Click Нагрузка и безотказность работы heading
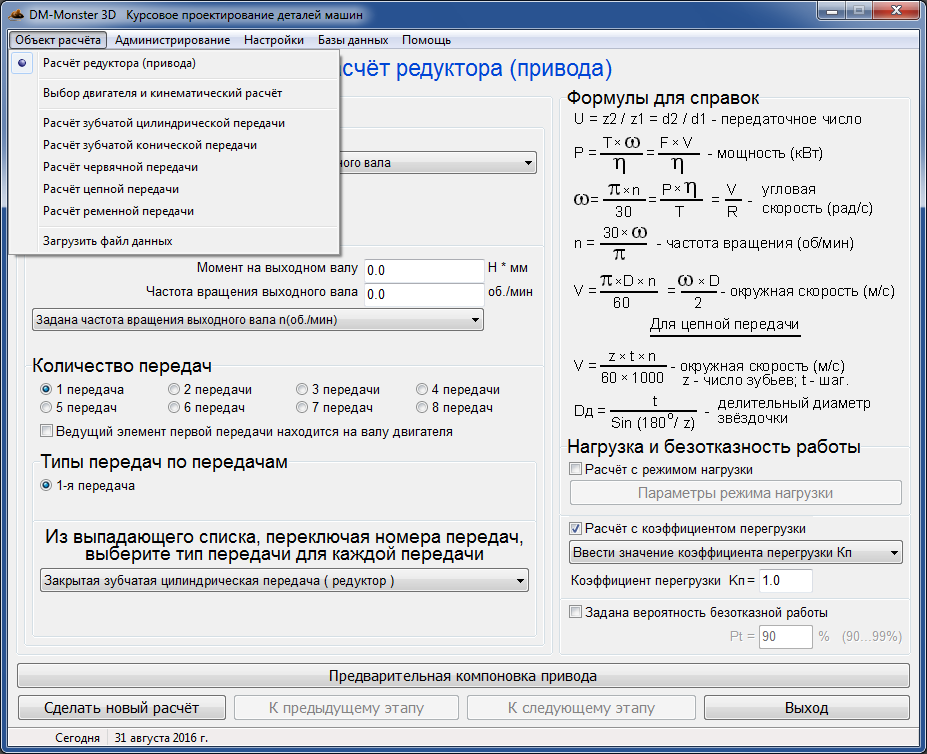The image size is (927, 754). coord(714,446)
